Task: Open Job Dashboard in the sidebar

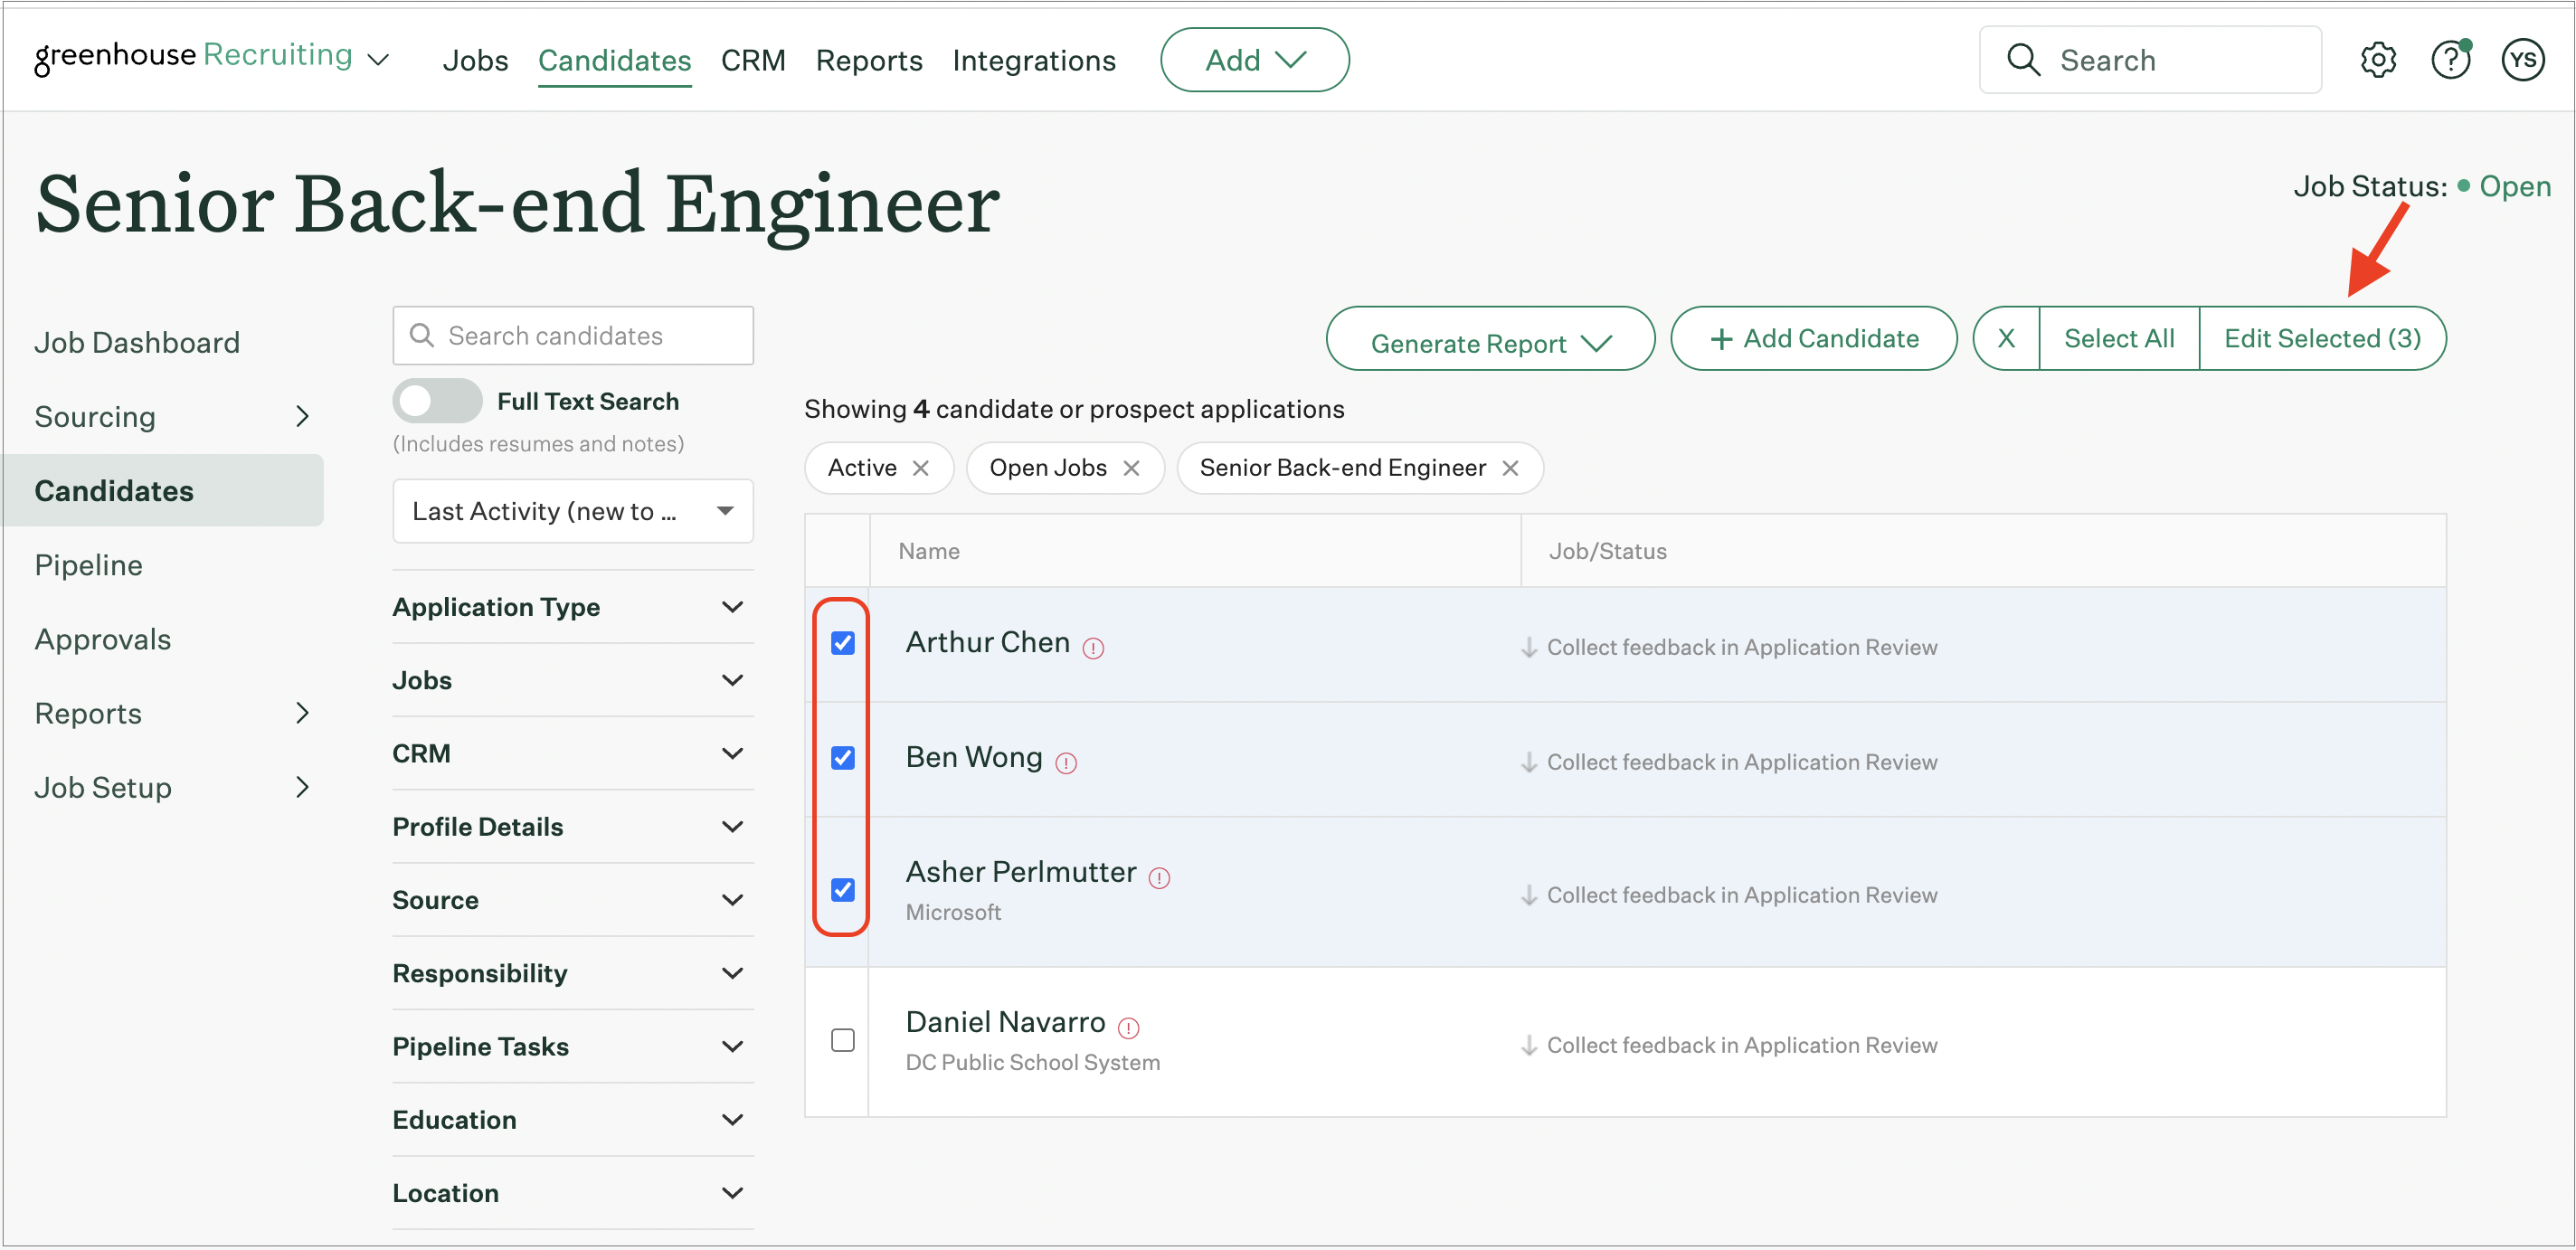Action: [137, 342]
